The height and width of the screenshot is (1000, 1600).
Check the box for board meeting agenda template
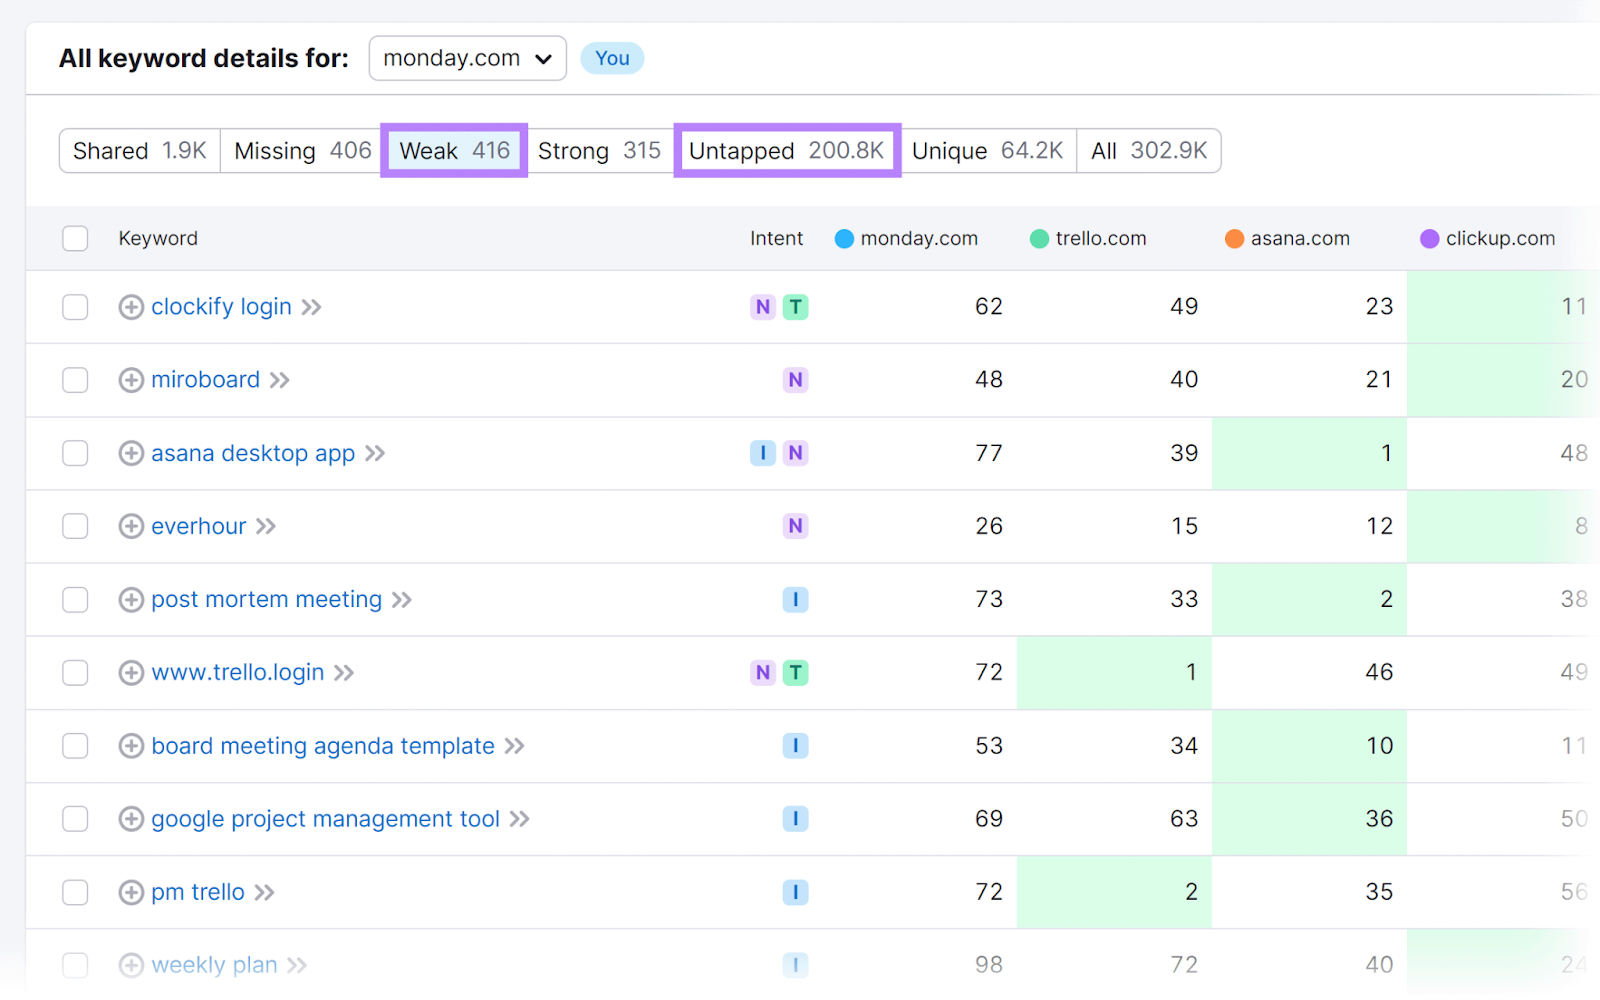[x=75, y=746]
